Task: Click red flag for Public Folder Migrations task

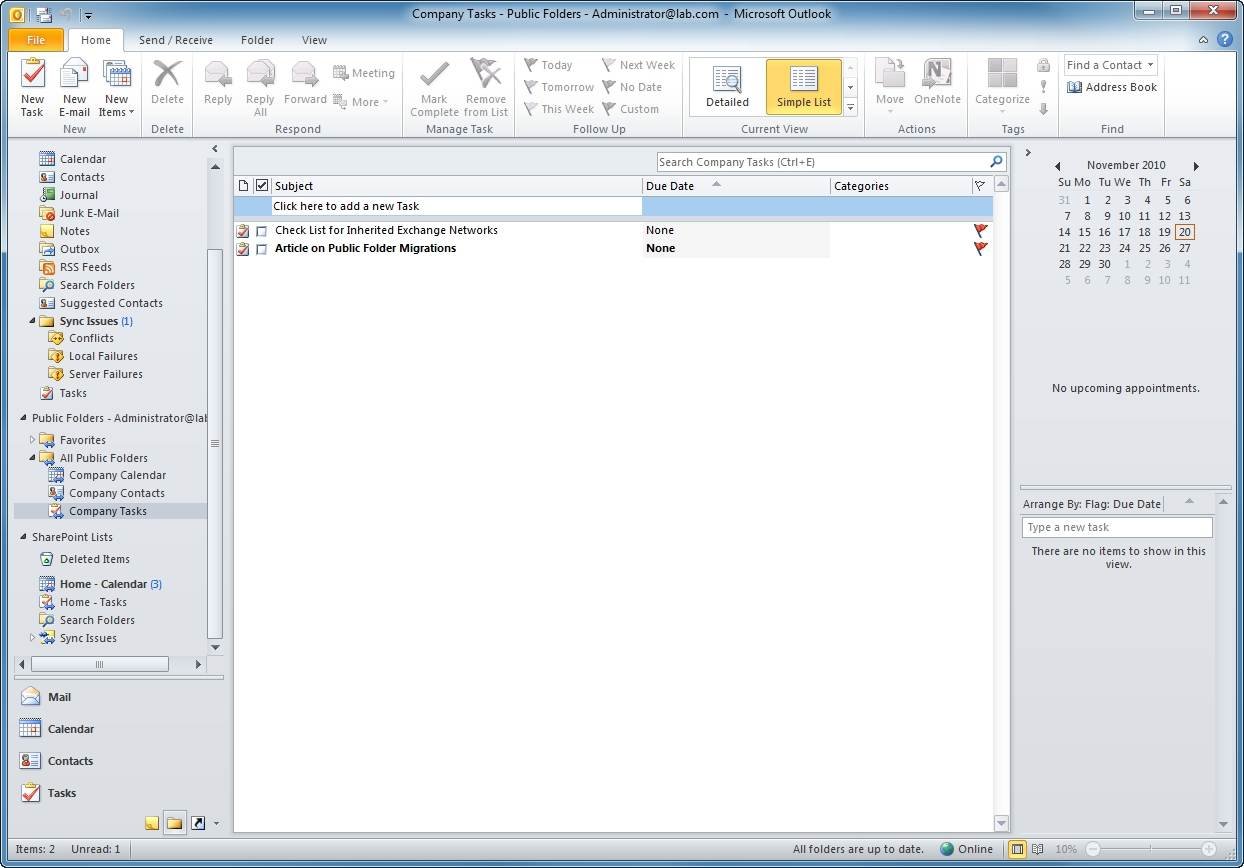Action: 980,248
